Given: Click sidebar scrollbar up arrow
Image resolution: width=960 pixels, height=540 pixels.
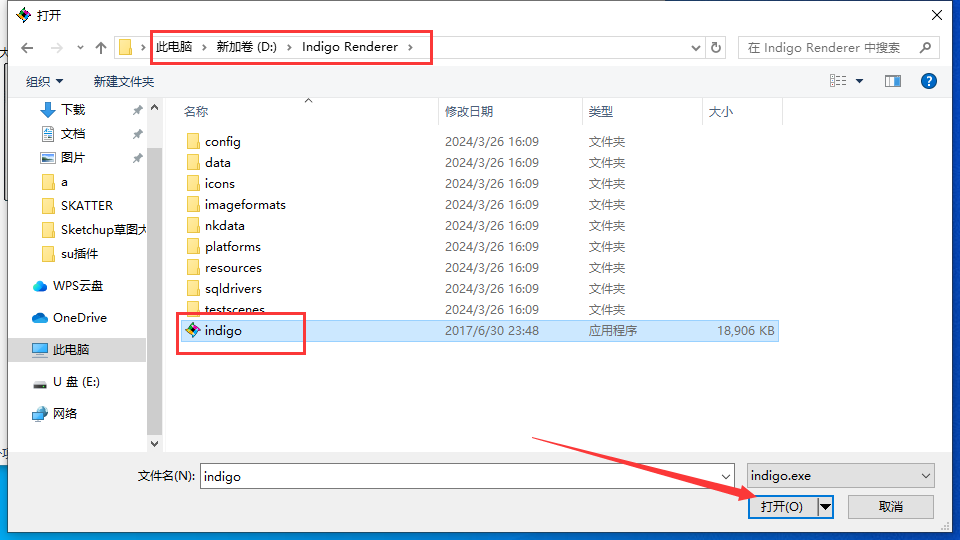Looking at the screenshot, I should [x=154, y=108].
